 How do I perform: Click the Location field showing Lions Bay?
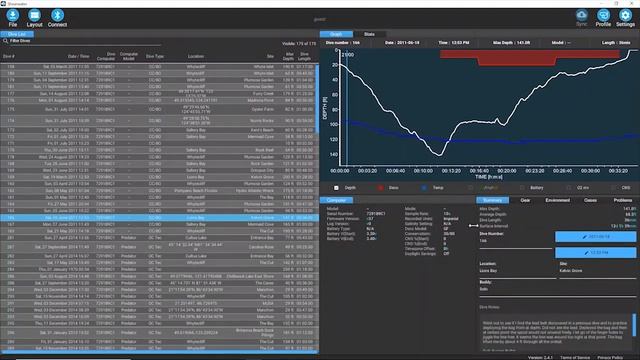(517, 271)
